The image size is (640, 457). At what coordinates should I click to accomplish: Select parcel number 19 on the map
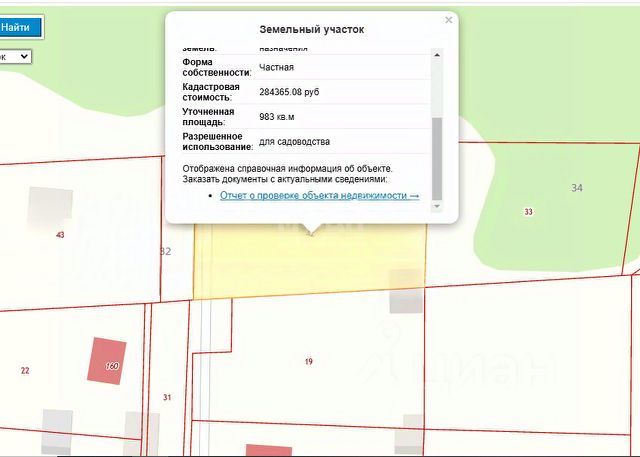click(x=309, y=362)
